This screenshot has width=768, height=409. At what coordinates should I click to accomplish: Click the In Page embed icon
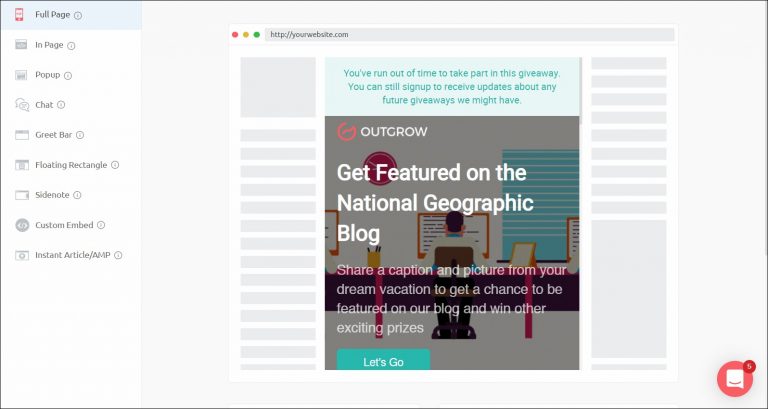point(21,45)
